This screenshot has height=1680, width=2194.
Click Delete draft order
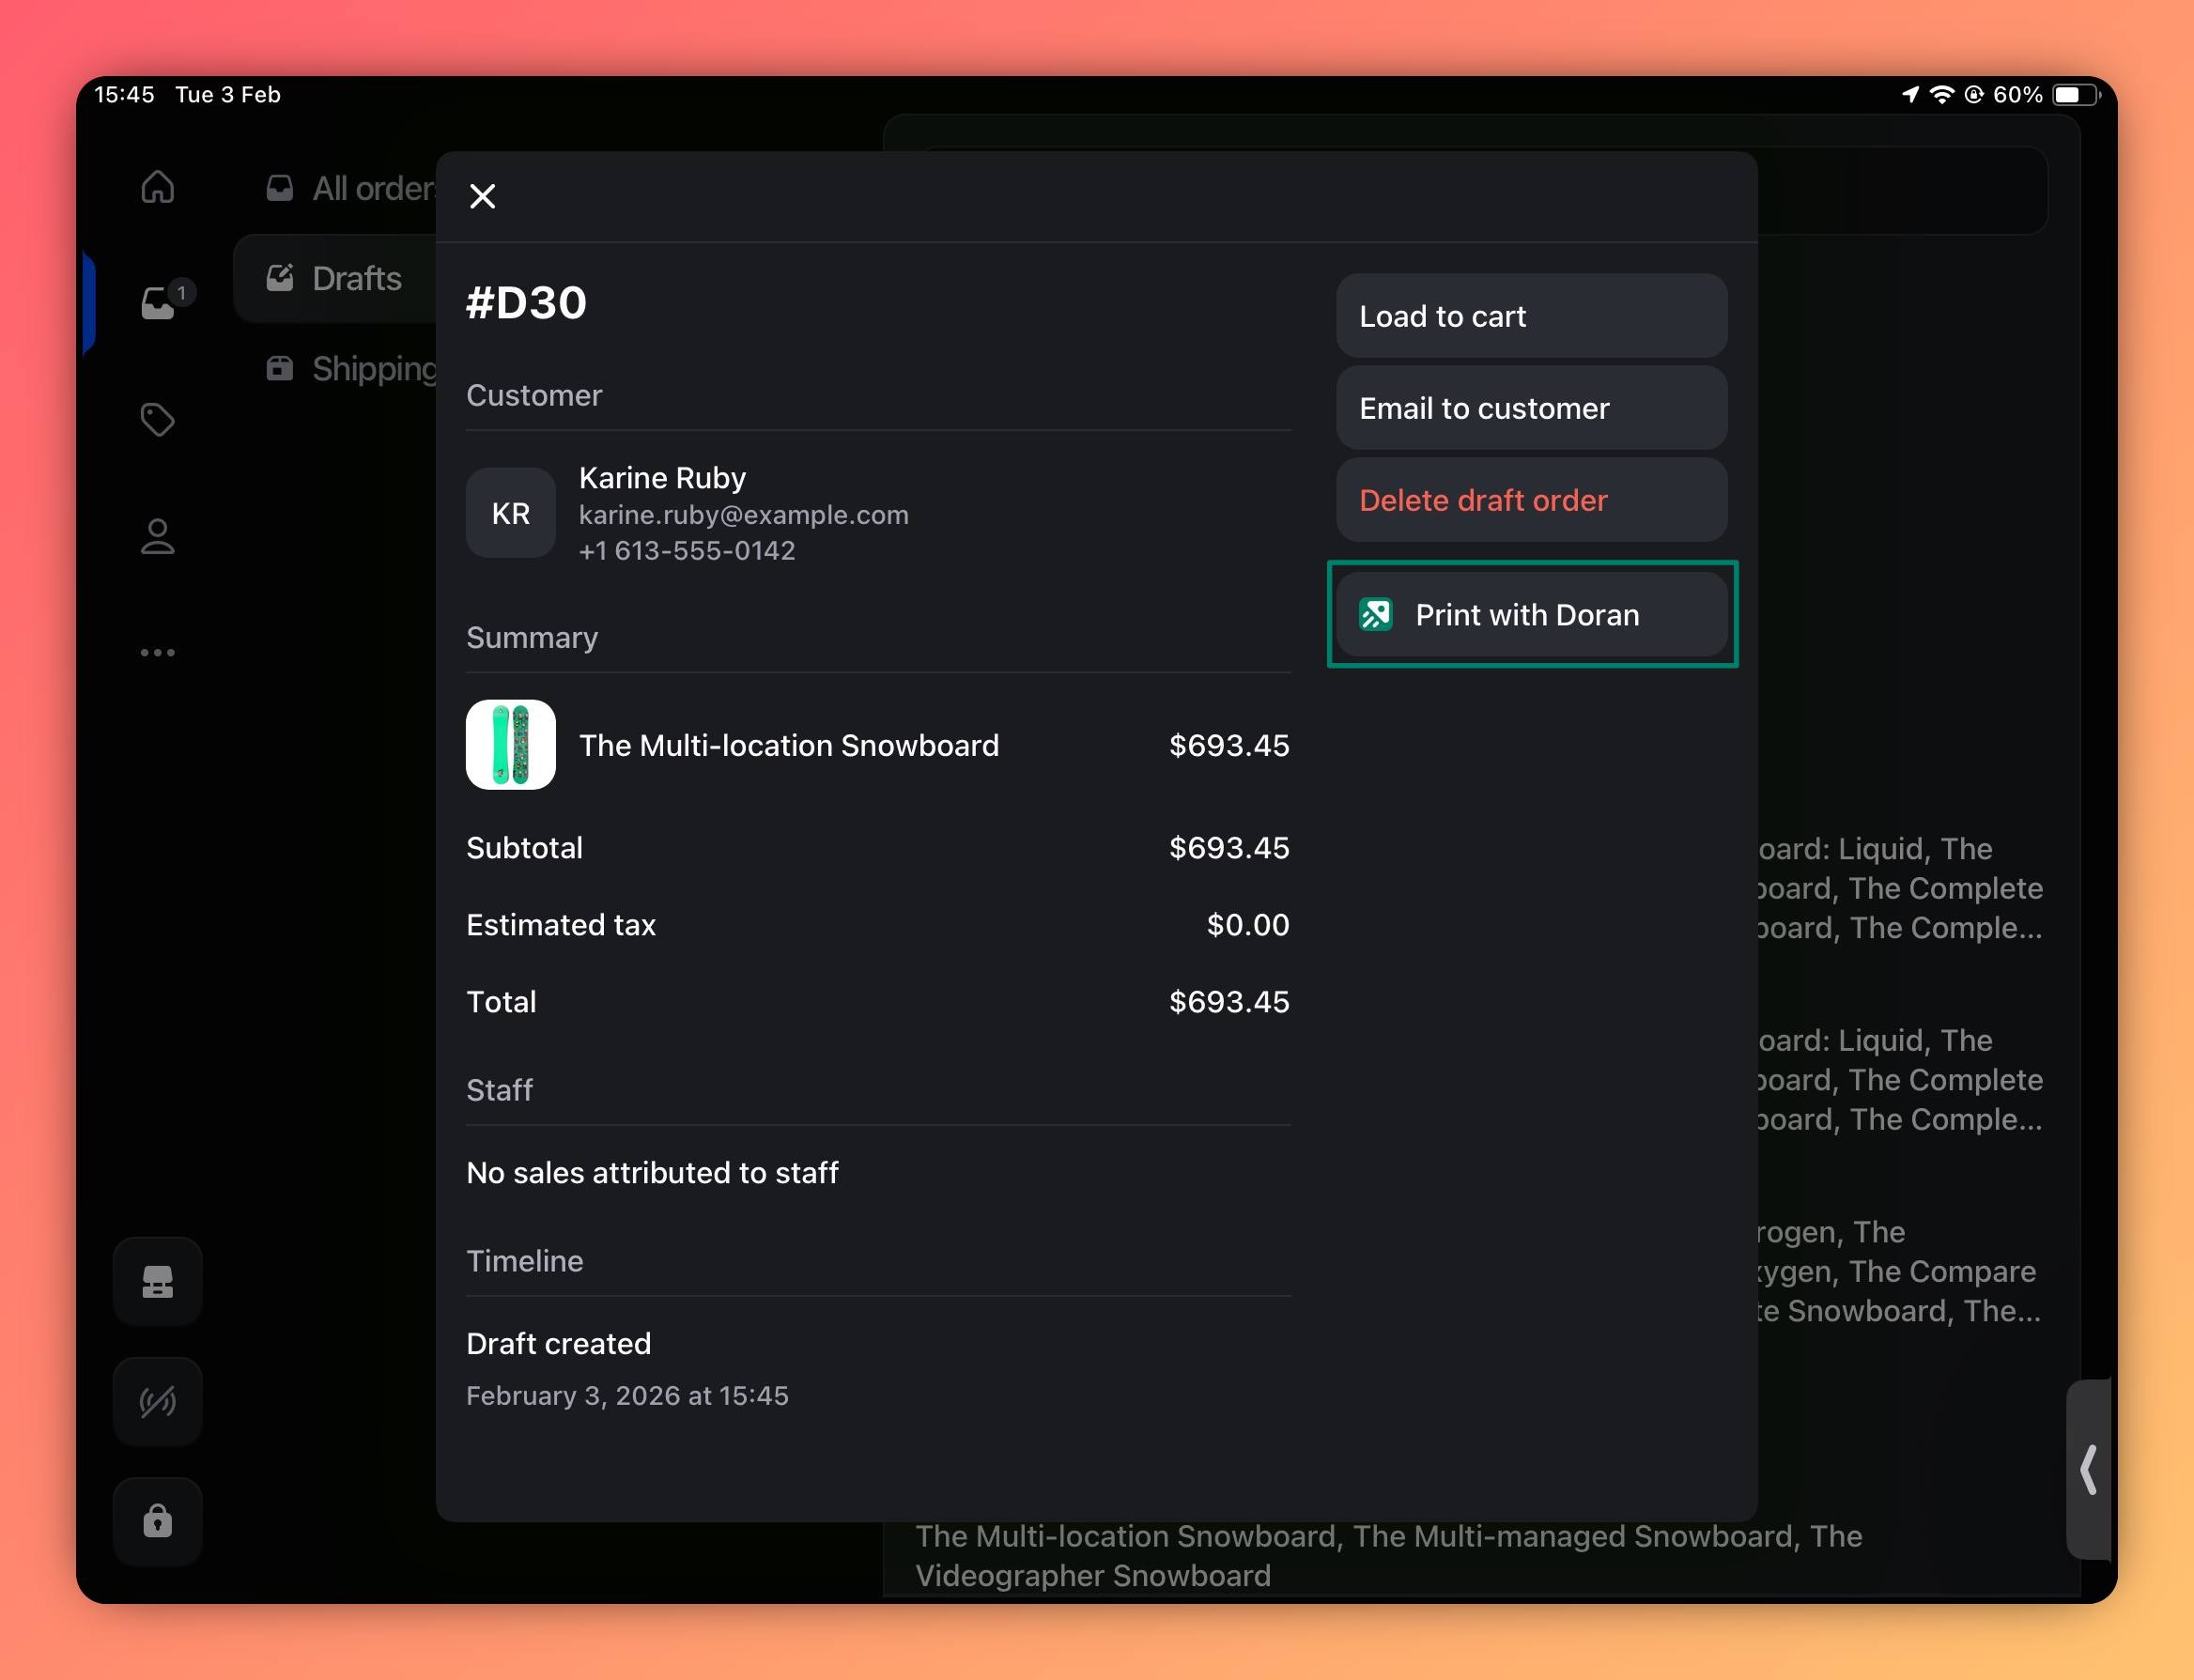1531,500
